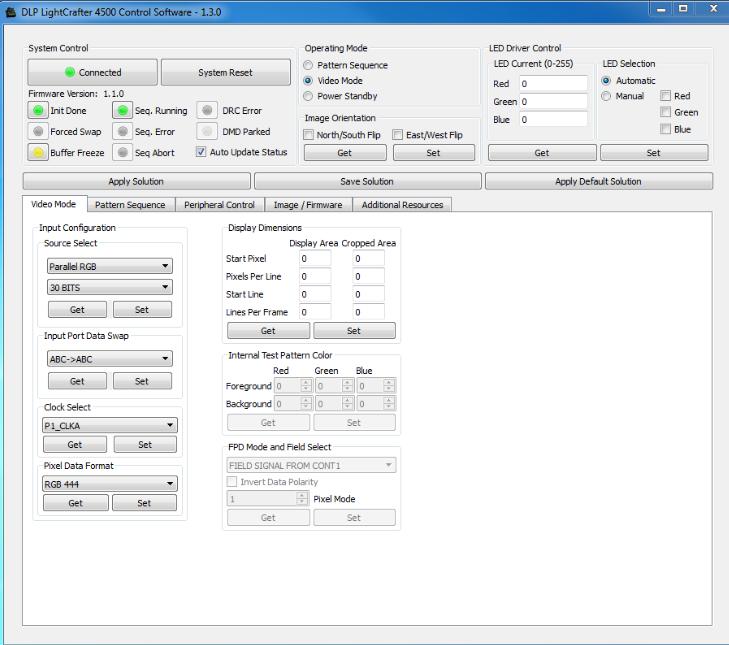Click the yellow Buffer Freeze indicator

(x=38, y=153)
